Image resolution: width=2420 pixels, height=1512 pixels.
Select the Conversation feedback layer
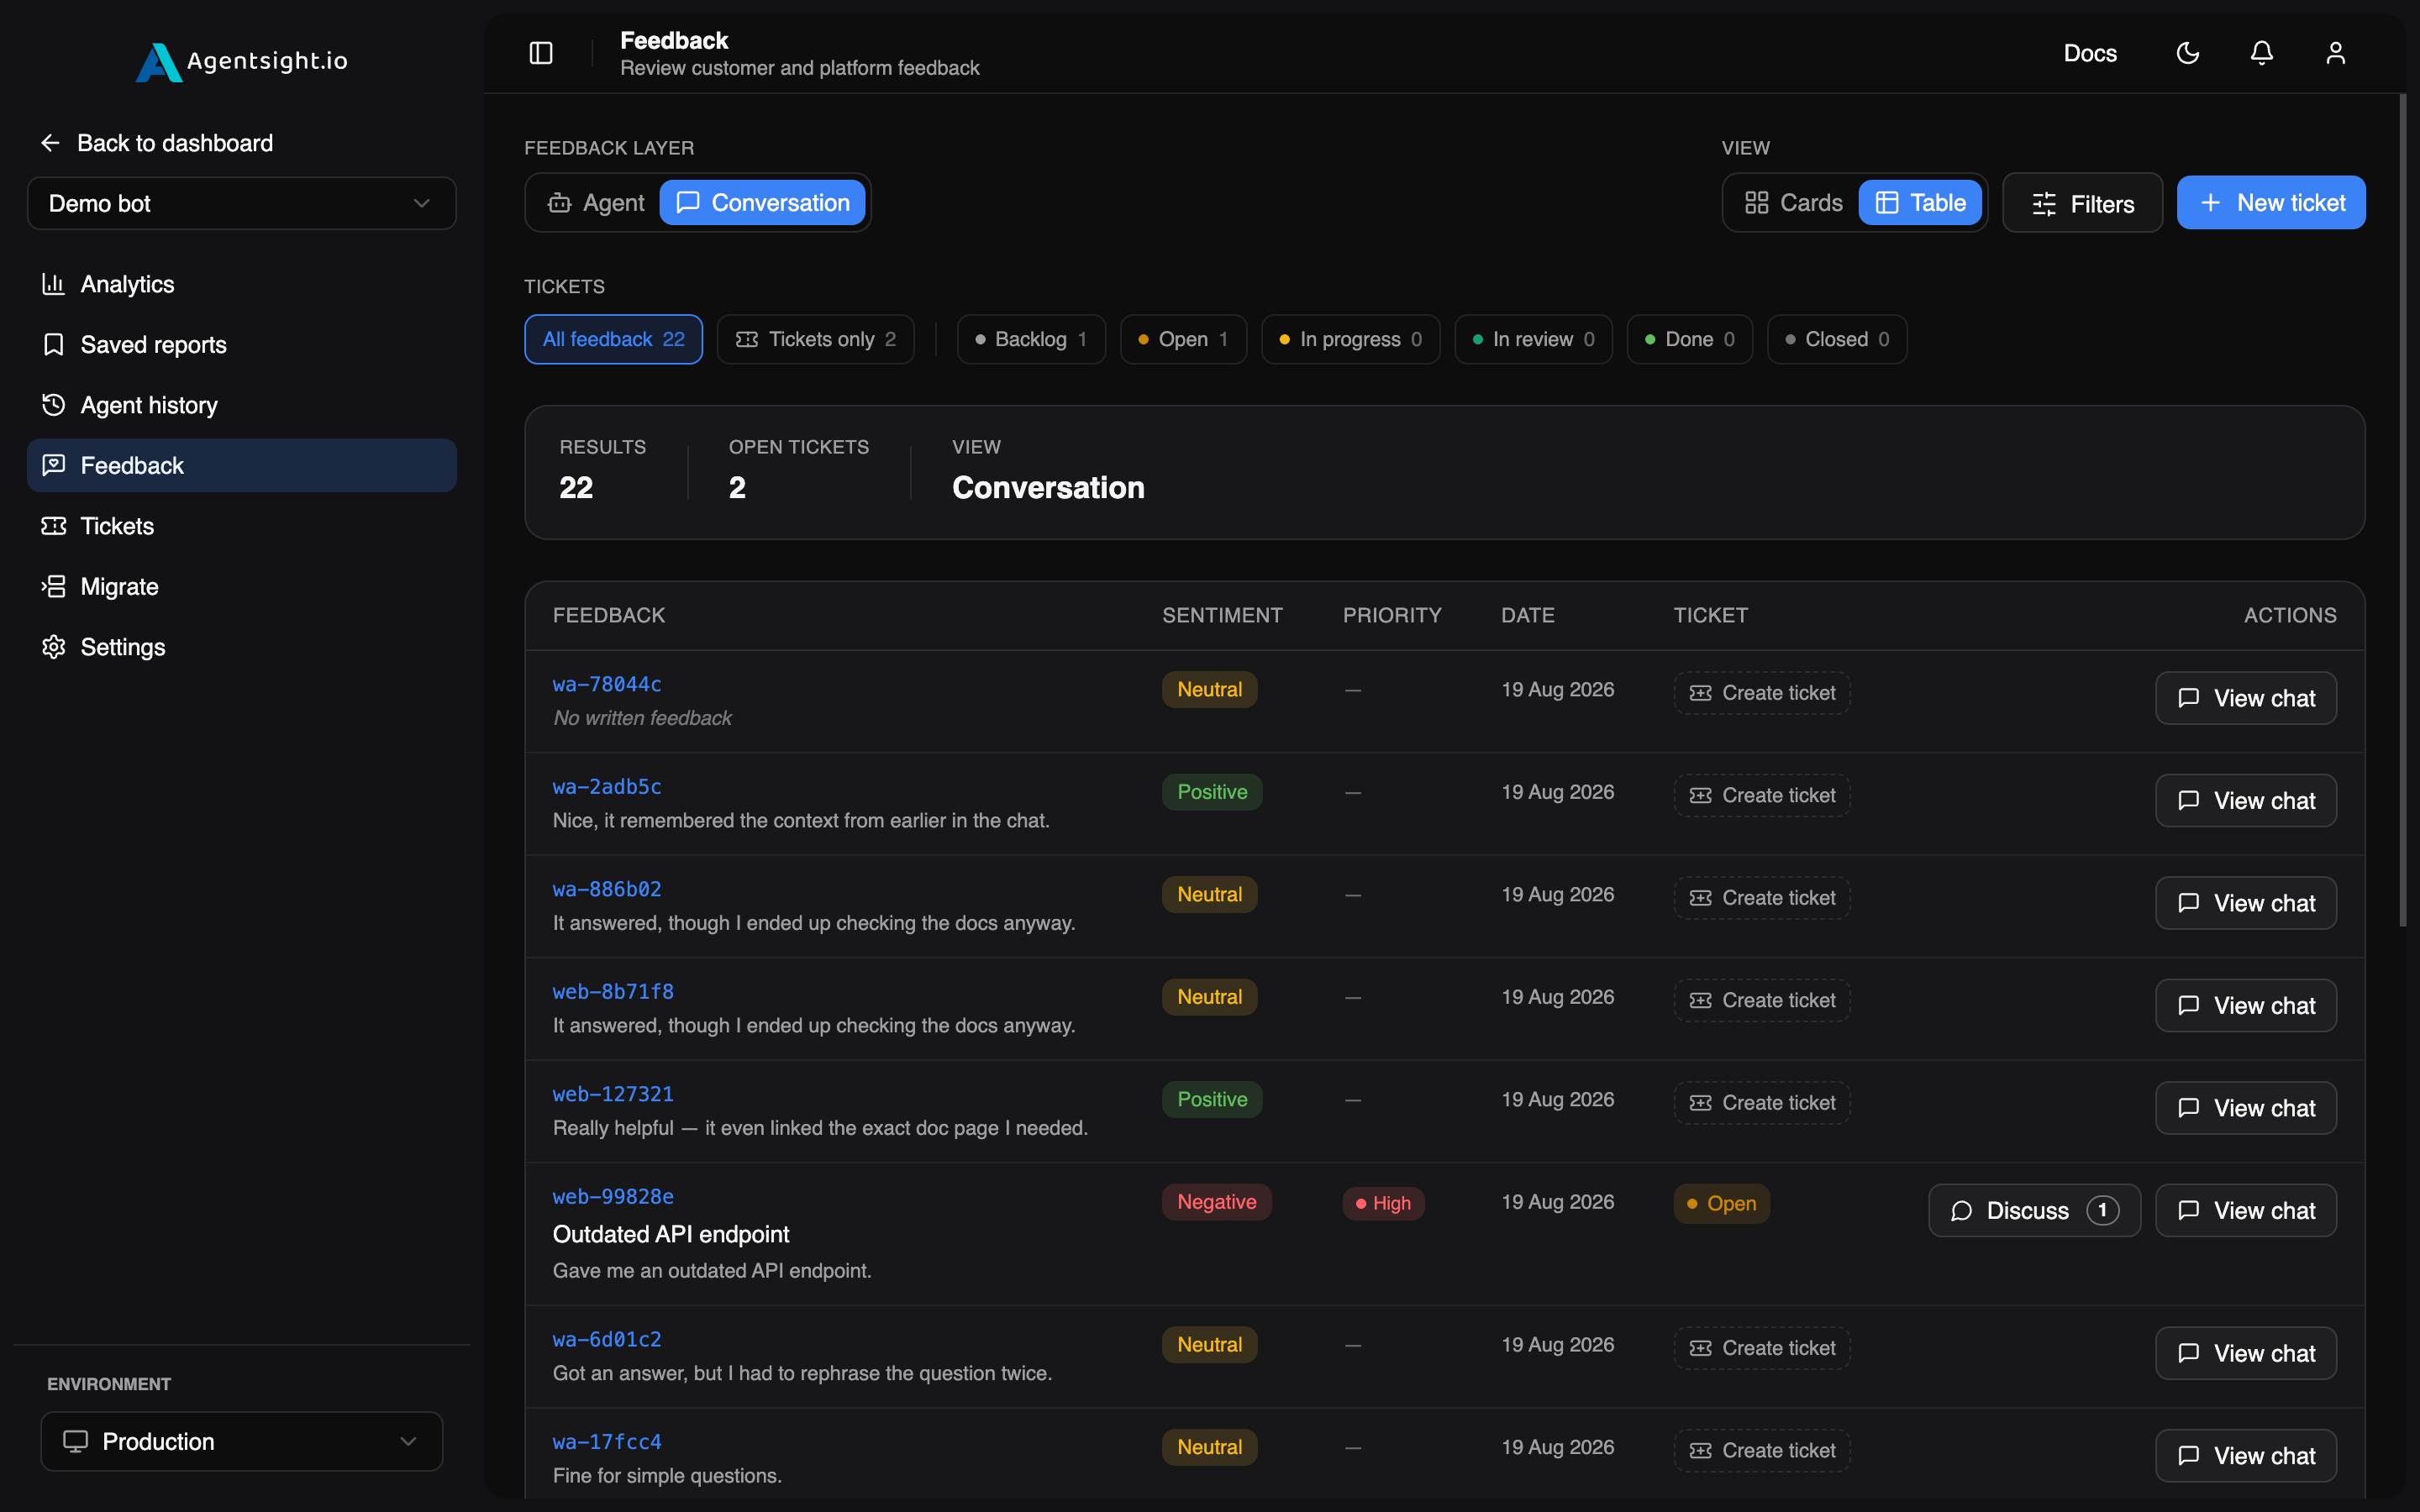[762, 203]
